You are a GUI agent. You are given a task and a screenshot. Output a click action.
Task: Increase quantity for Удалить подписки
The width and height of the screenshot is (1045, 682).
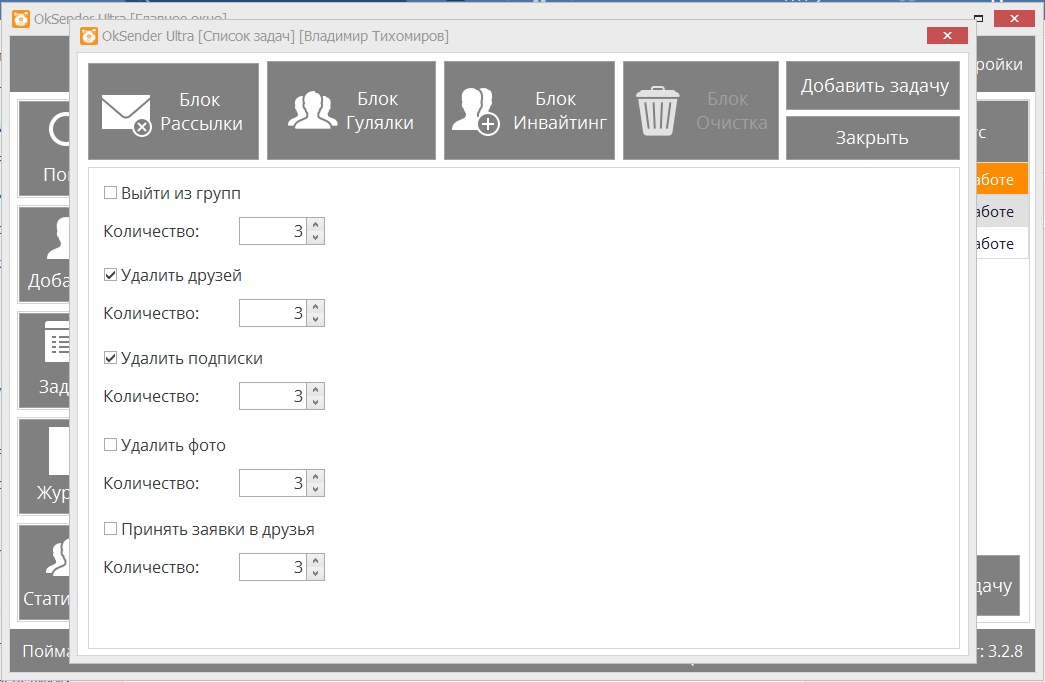(316, 391)
